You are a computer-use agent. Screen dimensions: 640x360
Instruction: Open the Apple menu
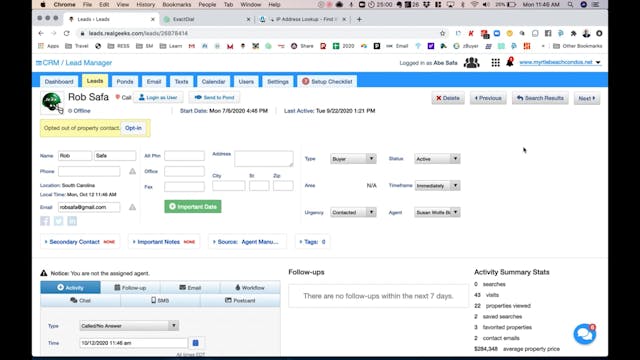pos(43,4)
